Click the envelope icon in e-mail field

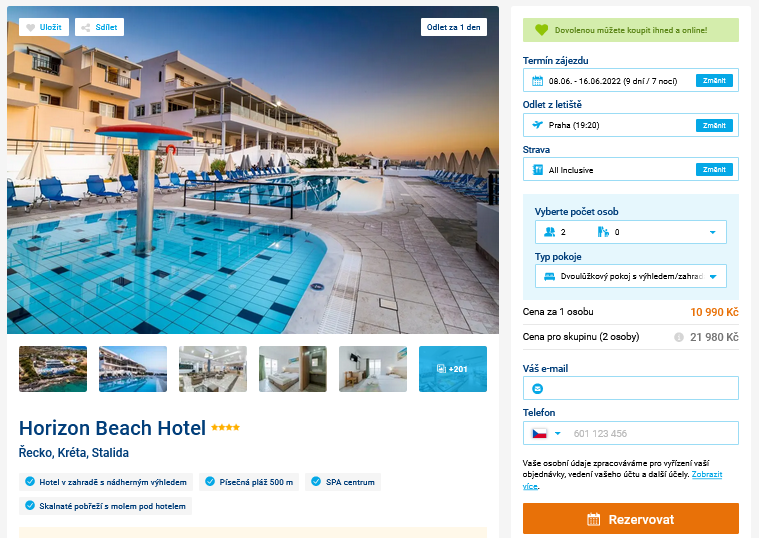point(537,388)
